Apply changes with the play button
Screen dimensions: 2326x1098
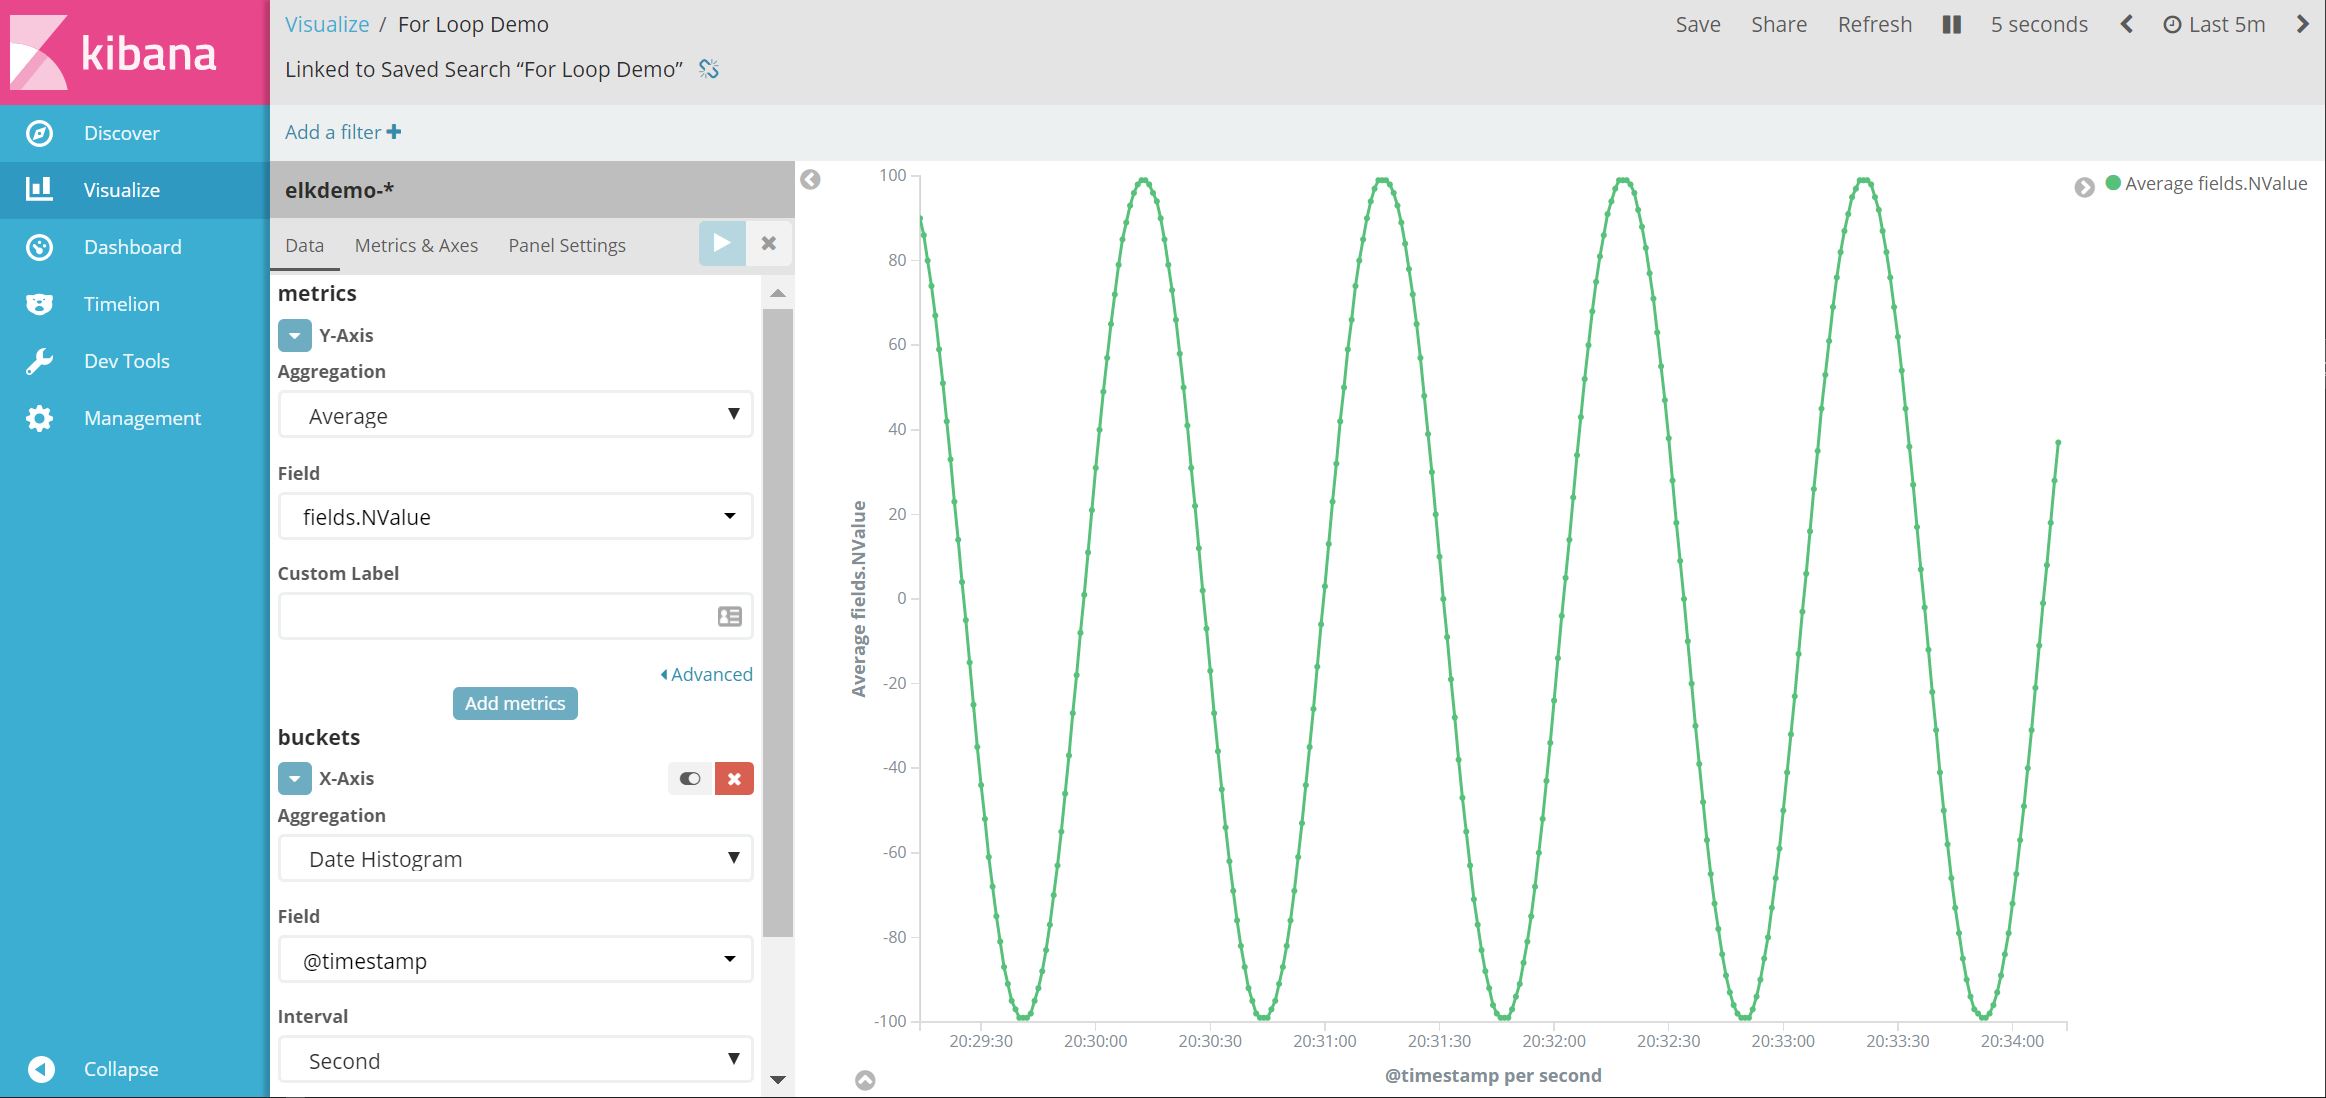click(721, 243)
